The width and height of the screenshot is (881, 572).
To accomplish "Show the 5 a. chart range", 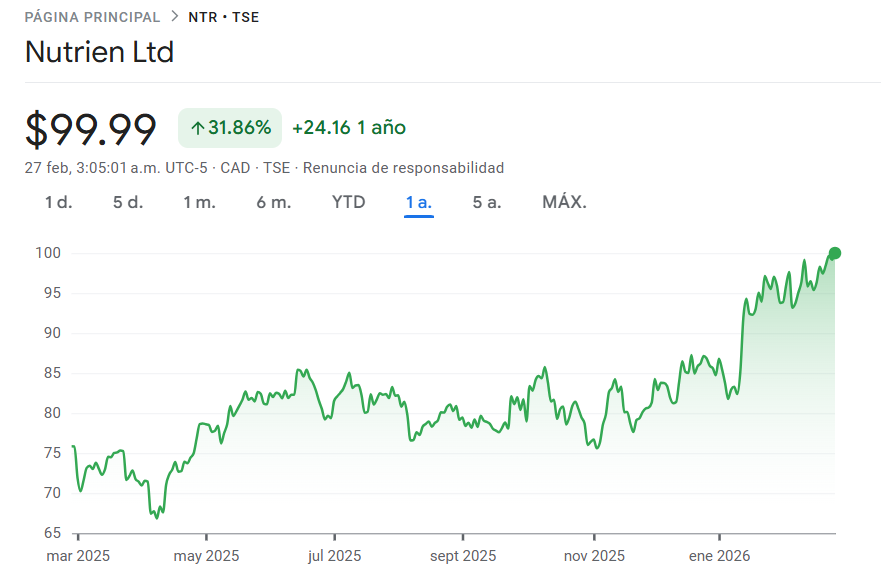I will pyautogui.click(x=487, y=202).
